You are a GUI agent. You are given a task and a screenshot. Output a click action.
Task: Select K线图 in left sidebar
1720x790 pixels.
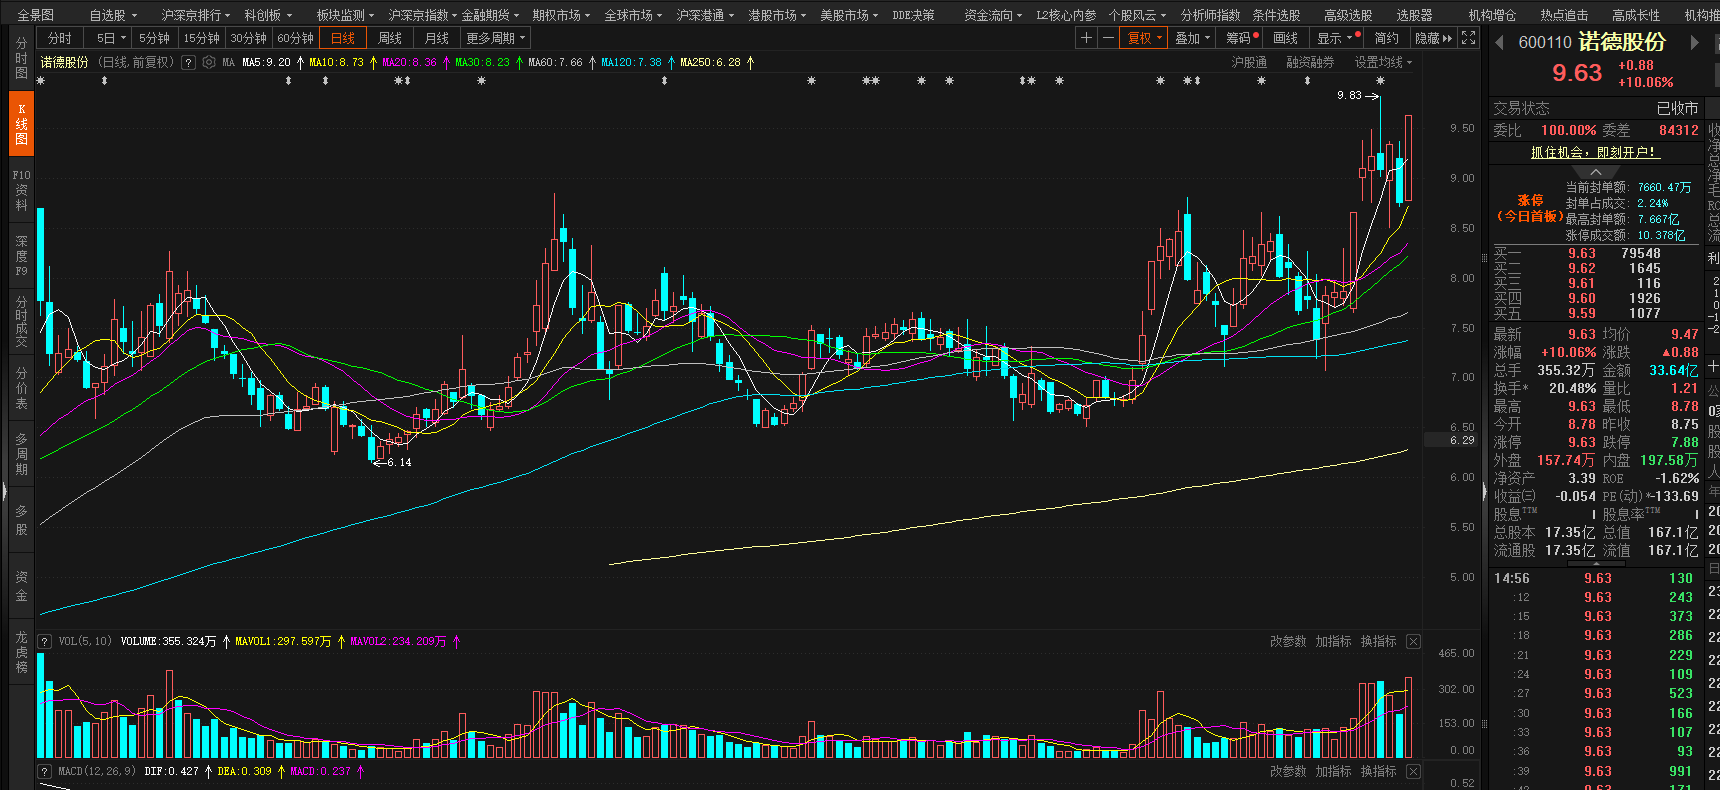(21, 124)
